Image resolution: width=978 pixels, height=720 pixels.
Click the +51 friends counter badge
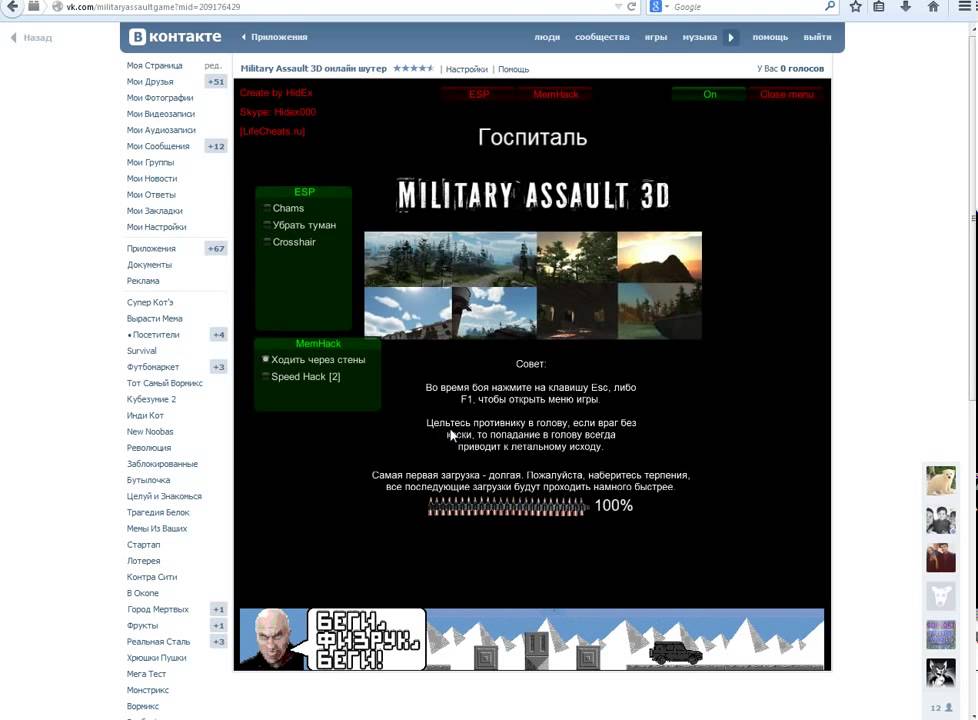click(x=216, y=82)
